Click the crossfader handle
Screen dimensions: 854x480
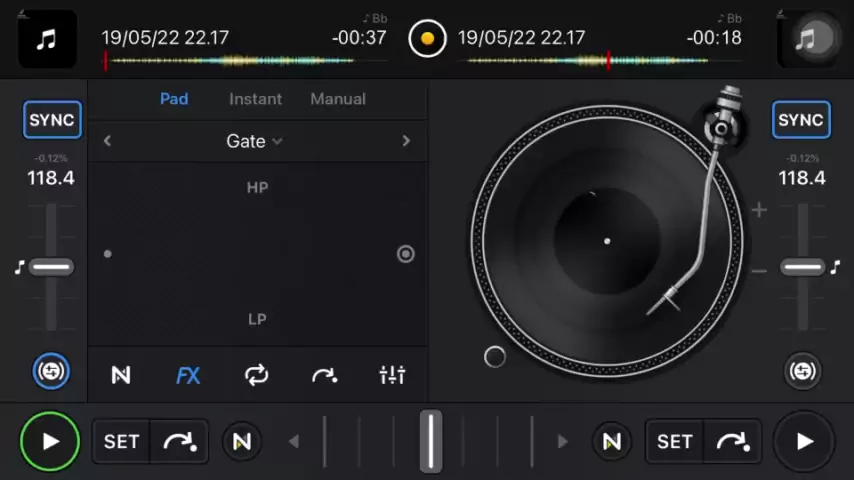[x=430, y=441]
